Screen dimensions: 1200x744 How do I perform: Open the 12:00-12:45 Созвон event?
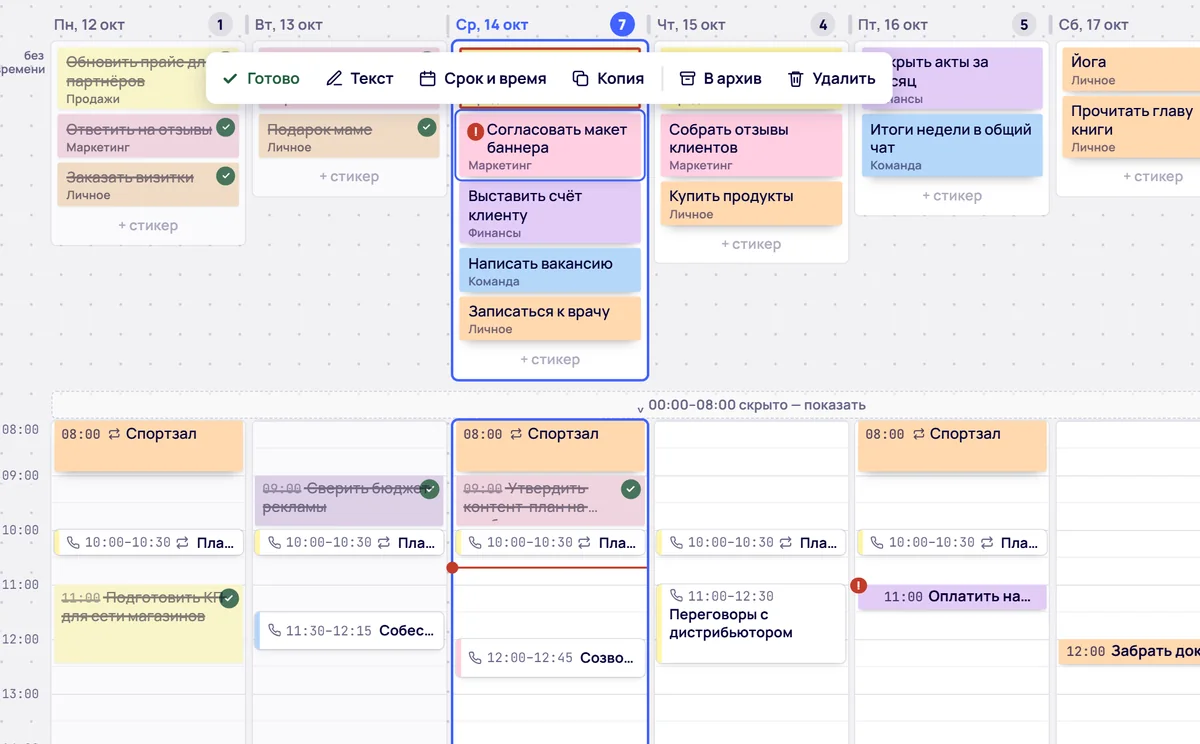tap(550, 658)
